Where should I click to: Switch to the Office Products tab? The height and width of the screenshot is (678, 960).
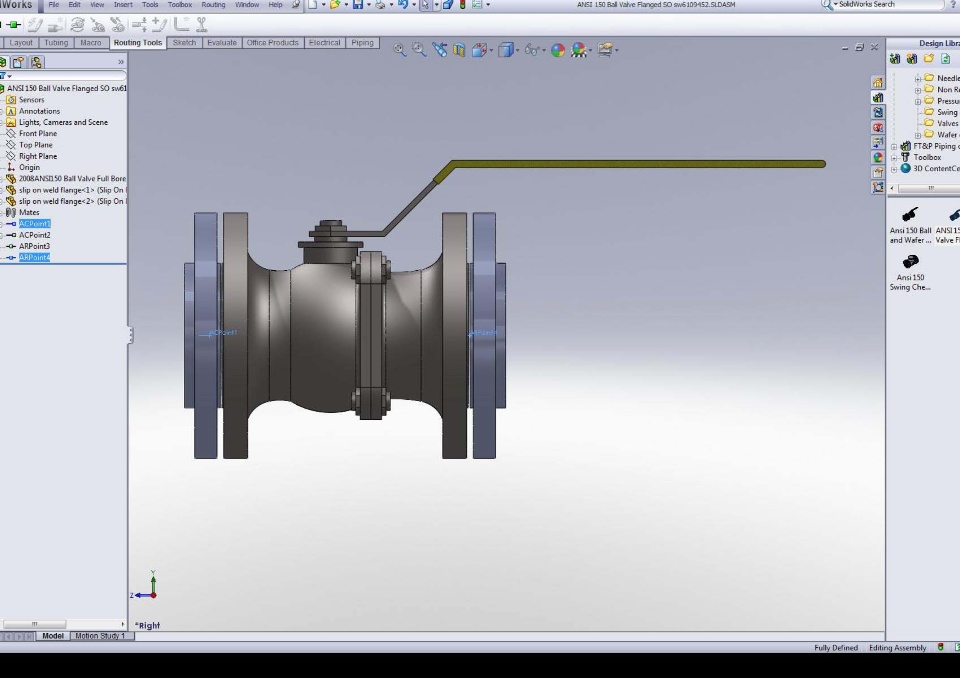272,43
